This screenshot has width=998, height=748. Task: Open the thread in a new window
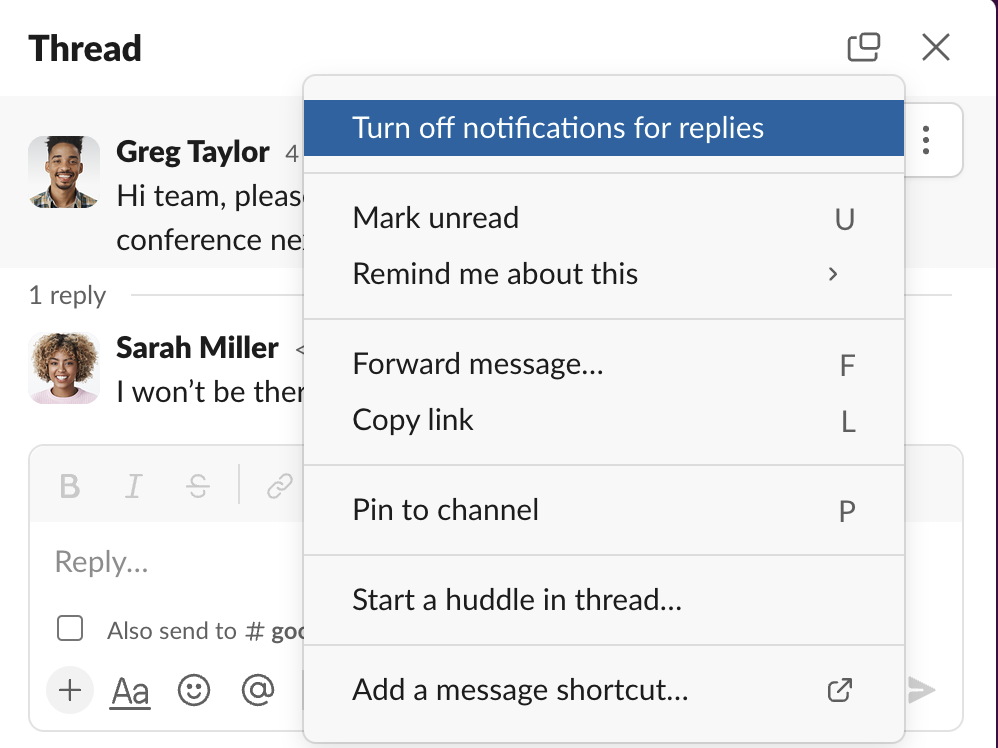(863, 46)
